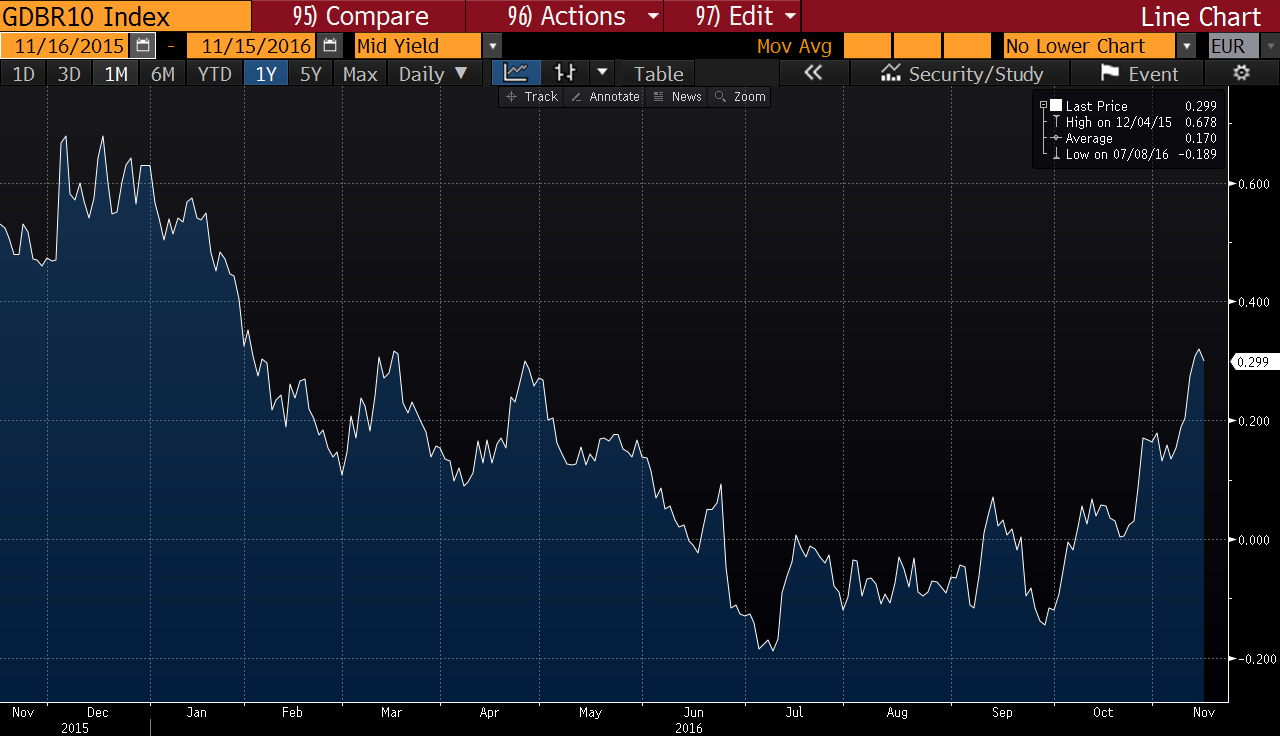Open the 95) Compare menu
Screen dimensions: 1280x736
coord(360,17)
